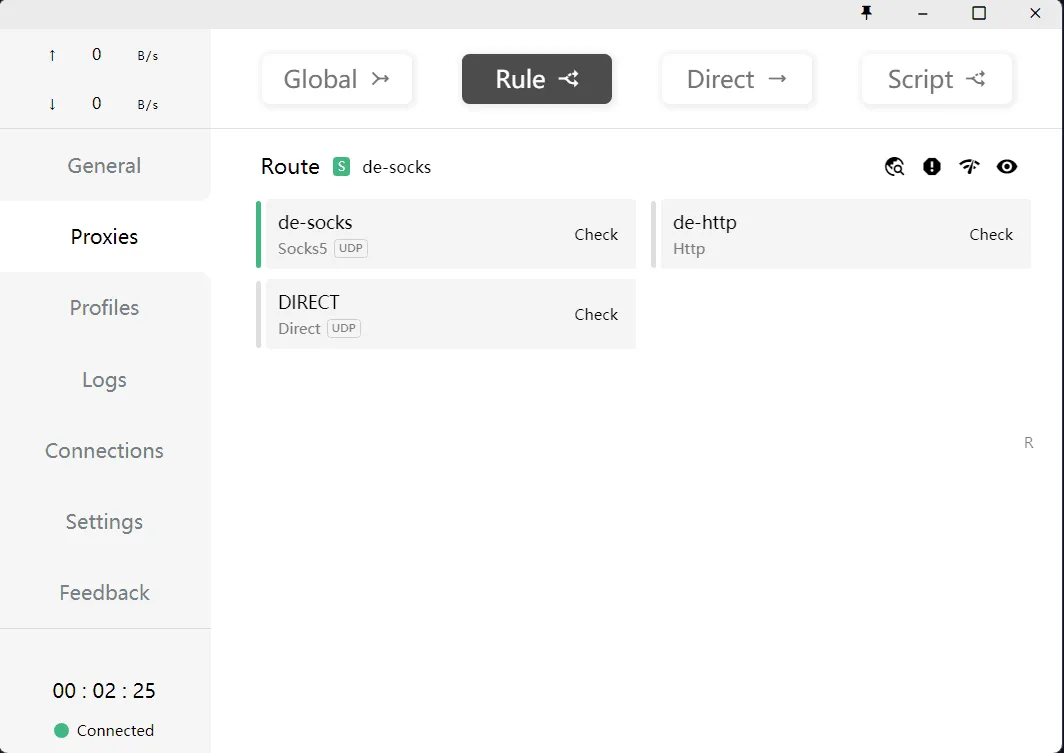Switch to Script mode
Viewport: 1064px width, 753px height.
937,79
